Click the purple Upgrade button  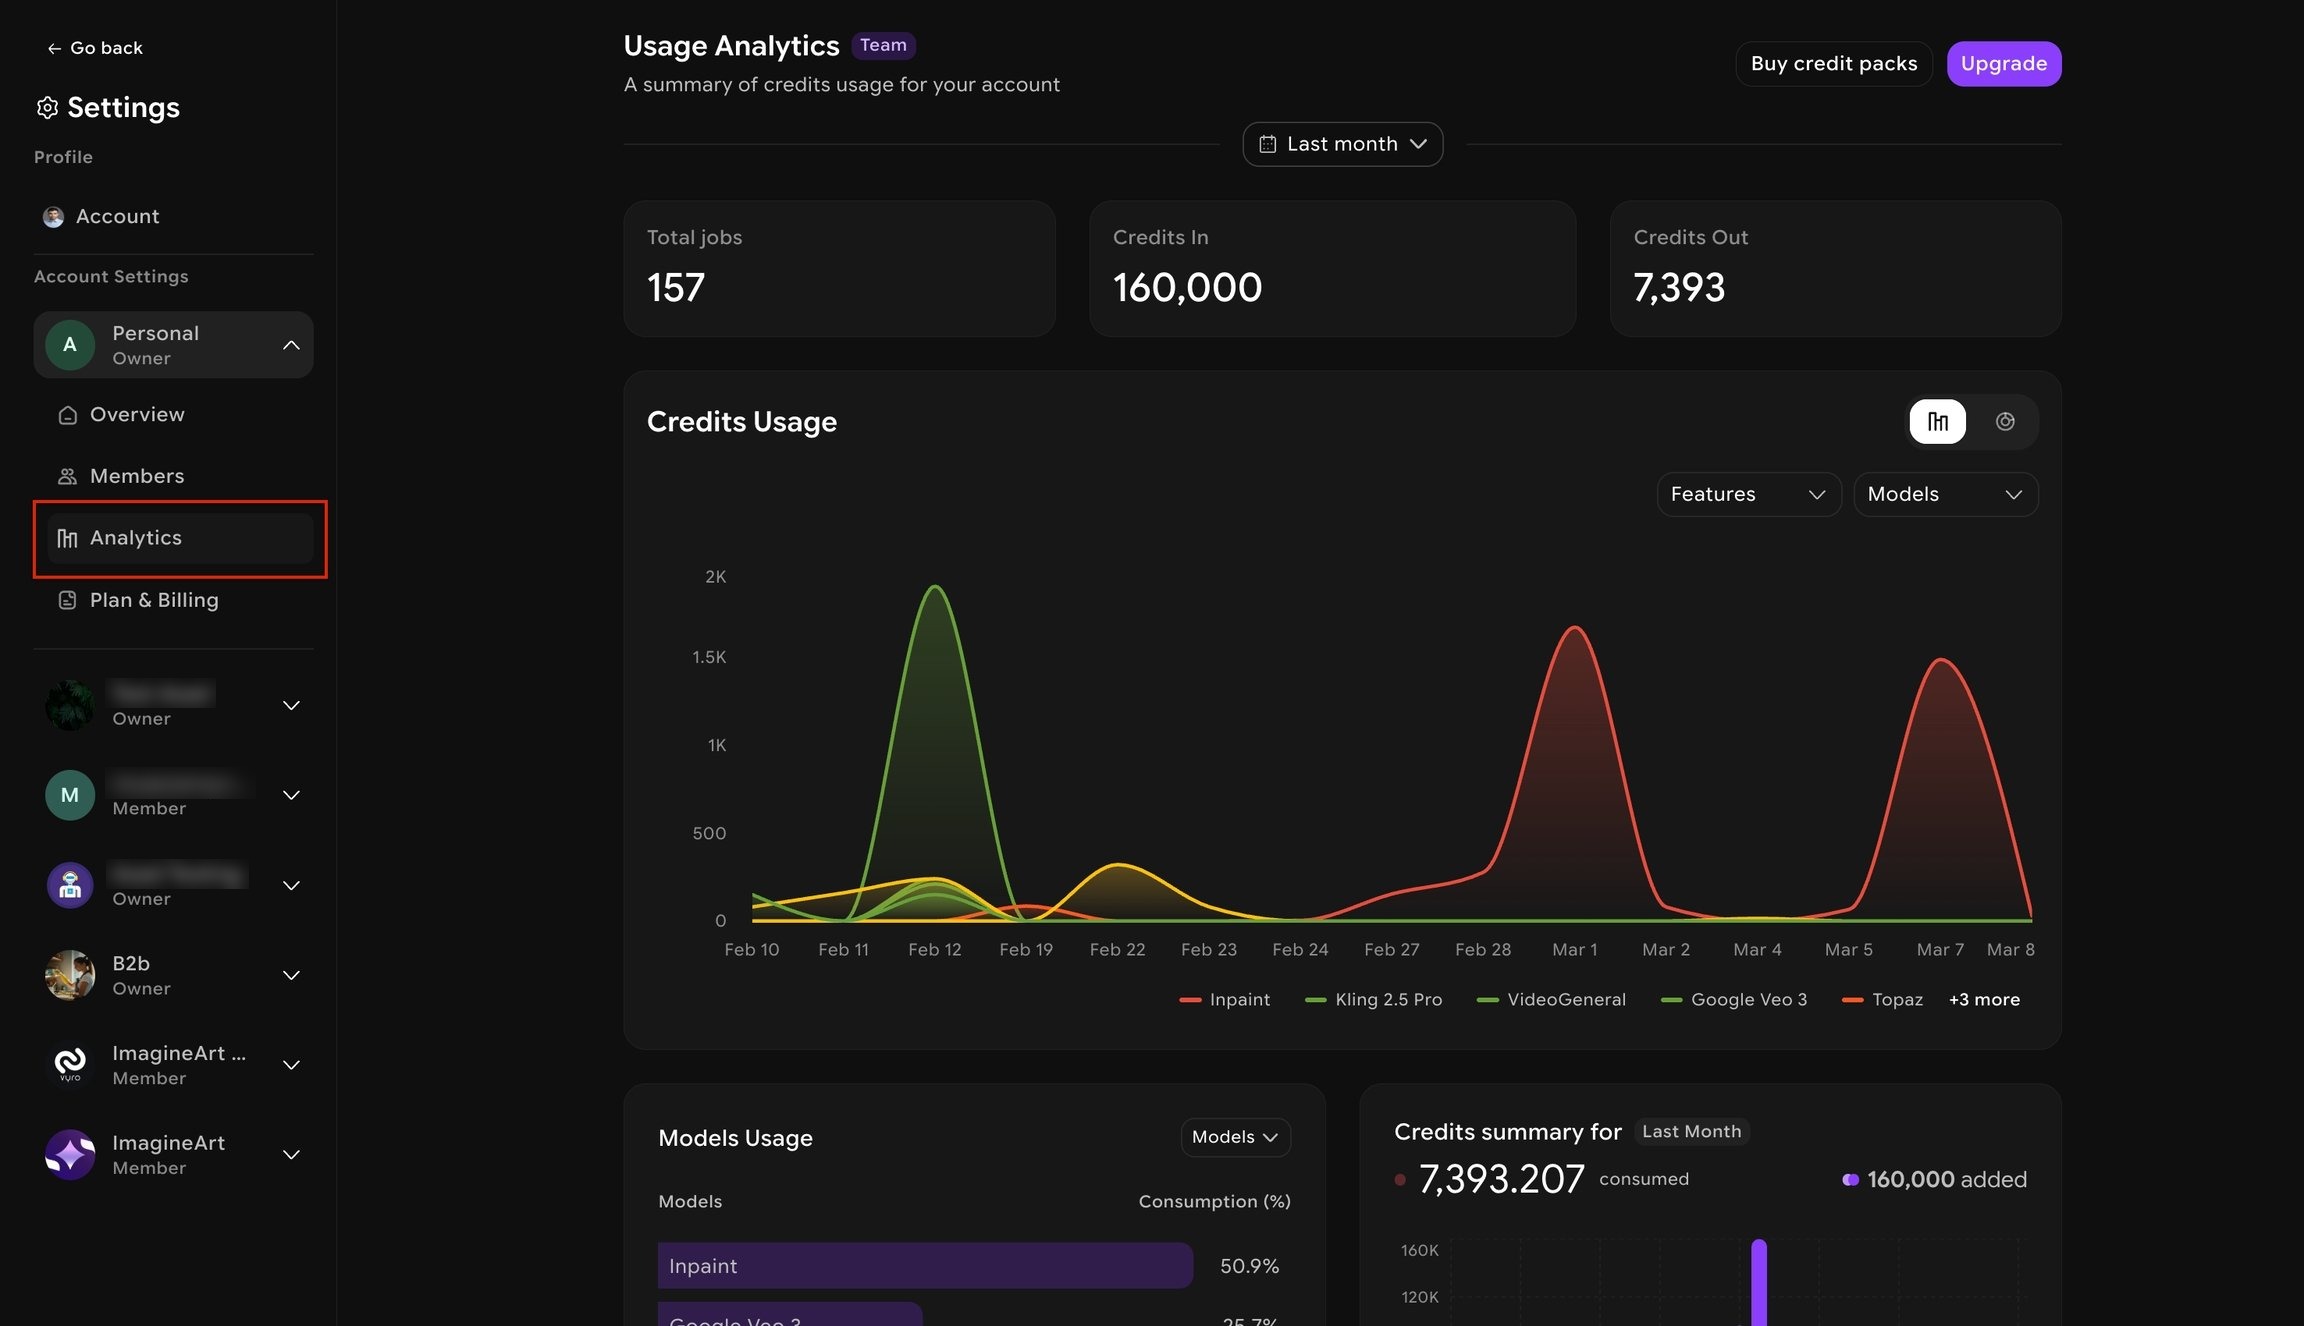(2003, 64)
